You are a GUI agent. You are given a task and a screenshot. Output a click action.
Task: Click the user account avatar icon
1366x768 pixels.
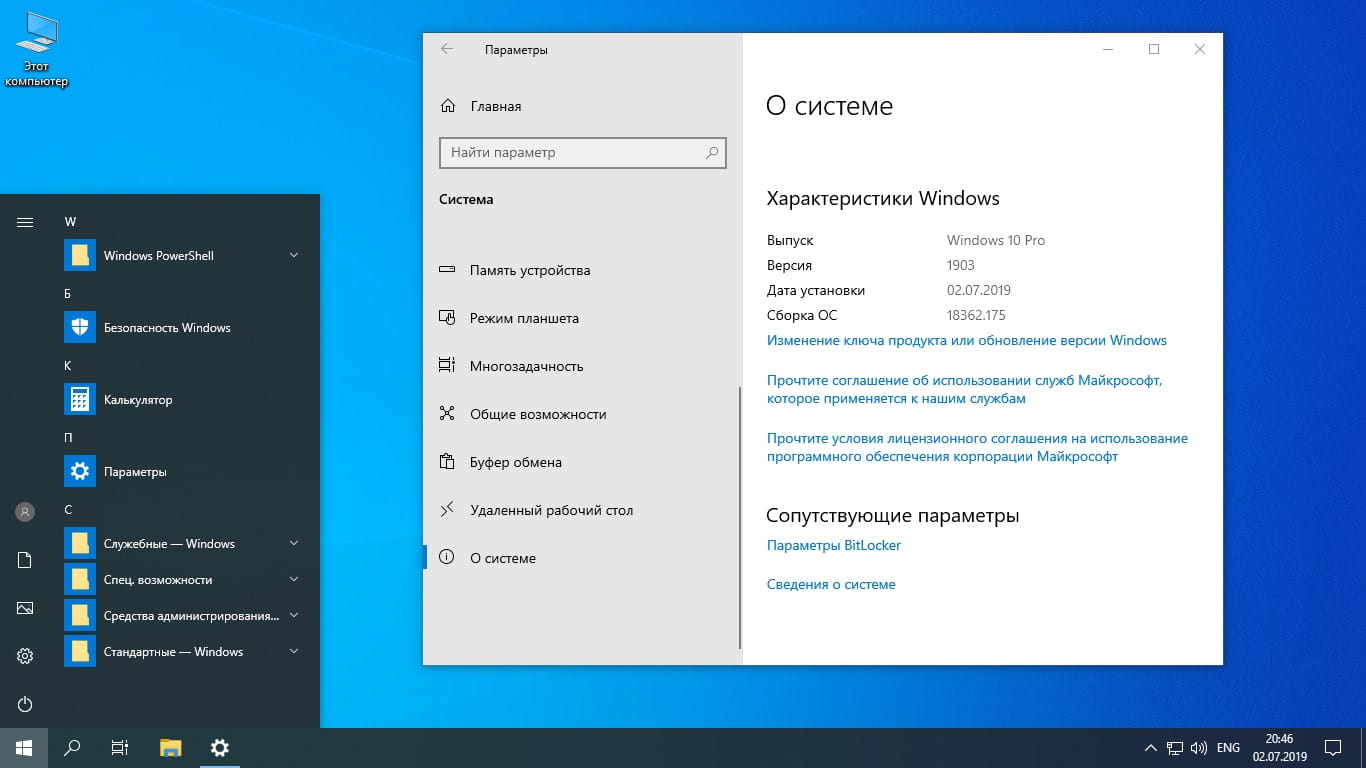(x=25, y=512)
